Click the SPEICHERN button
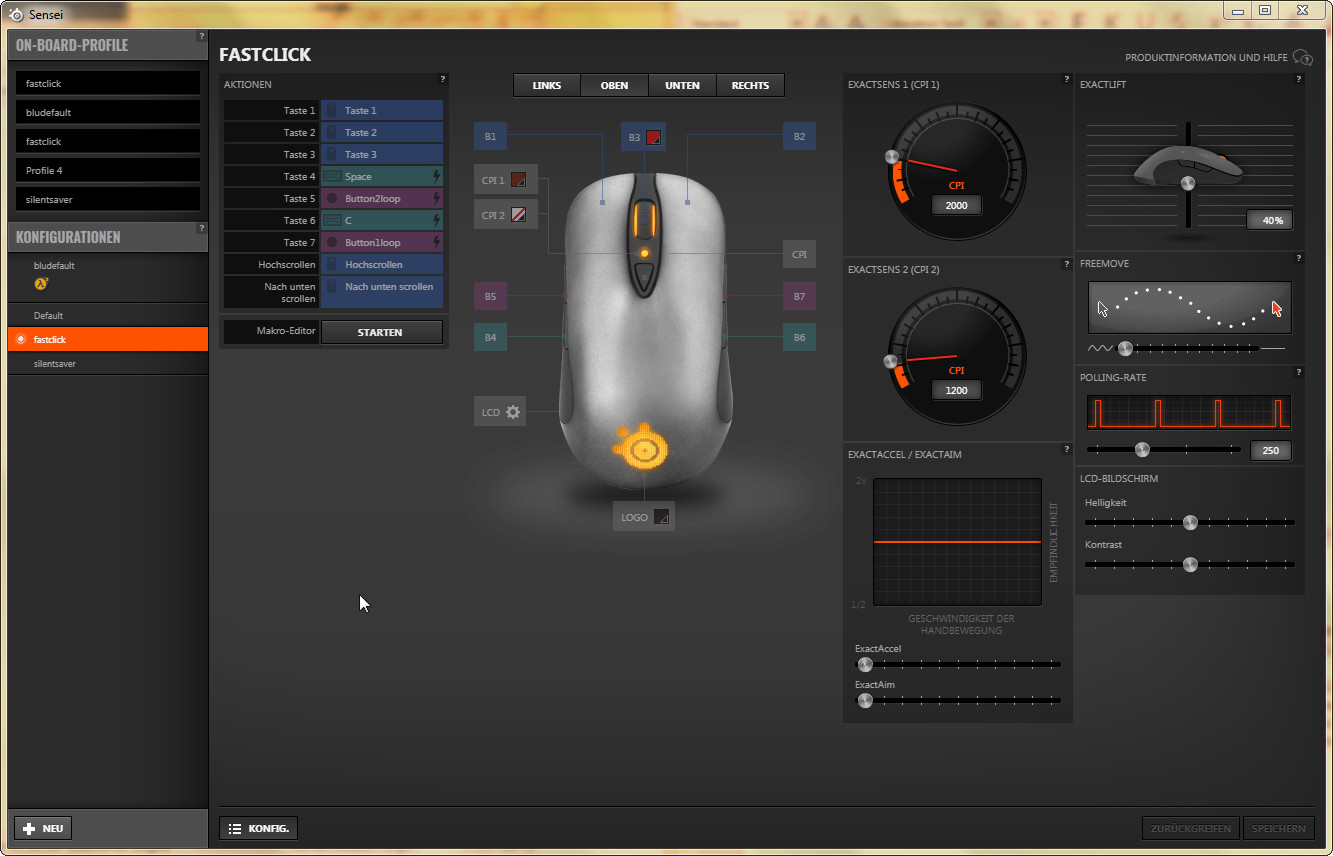Screen dimensions: 1333x856 click(1278, 828)
